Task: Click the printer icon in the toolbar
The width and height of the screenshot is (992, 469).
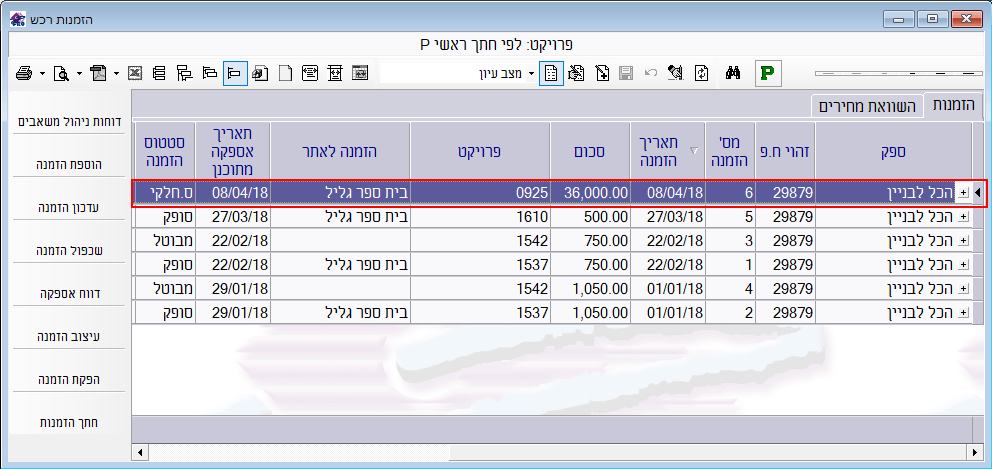Action: tap(25, 73)
